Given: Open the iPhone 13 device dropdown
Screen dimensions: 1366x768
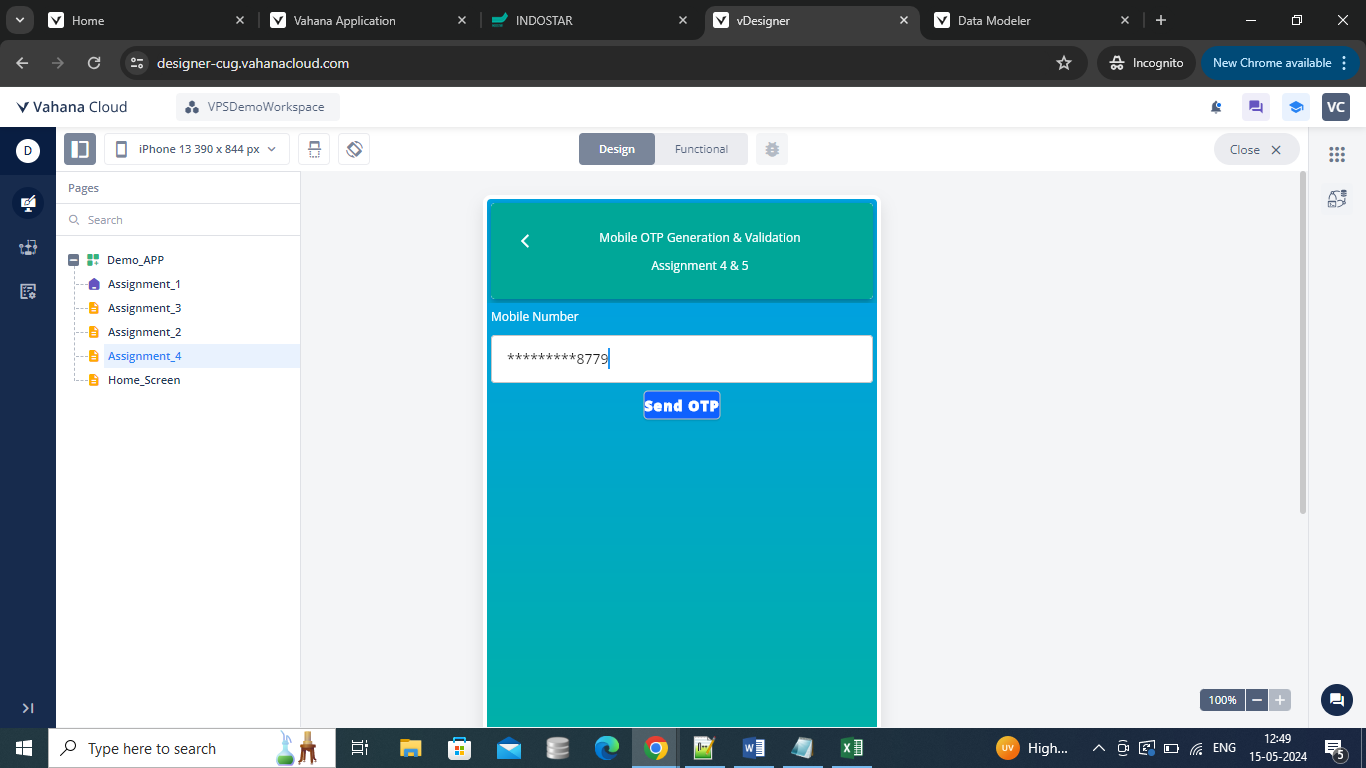Looking at the screenshot, I should pos(197,149).
